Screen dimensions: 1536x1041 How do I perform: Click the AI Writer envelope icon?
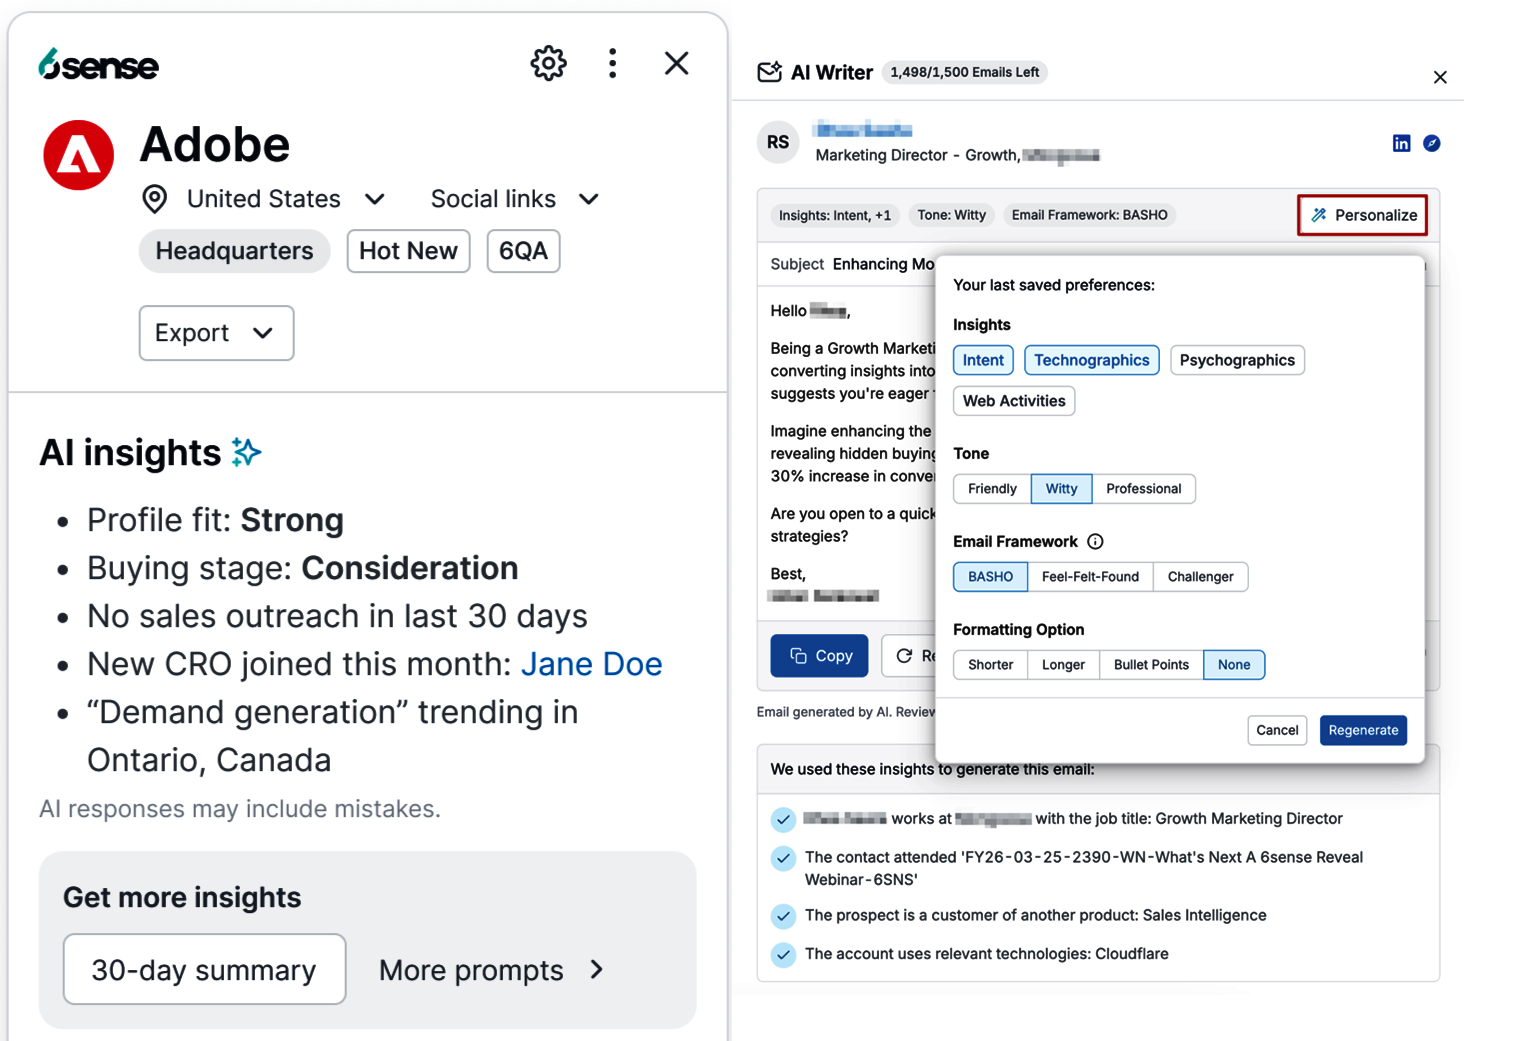coord(769,72)
